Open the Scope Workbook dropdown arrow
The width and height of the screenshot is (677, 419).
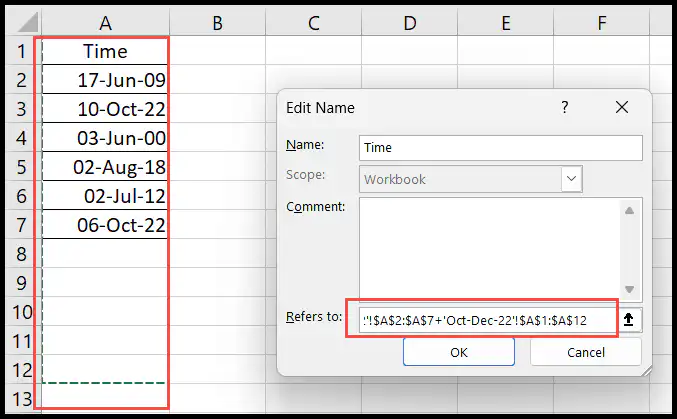pos(571,179)
